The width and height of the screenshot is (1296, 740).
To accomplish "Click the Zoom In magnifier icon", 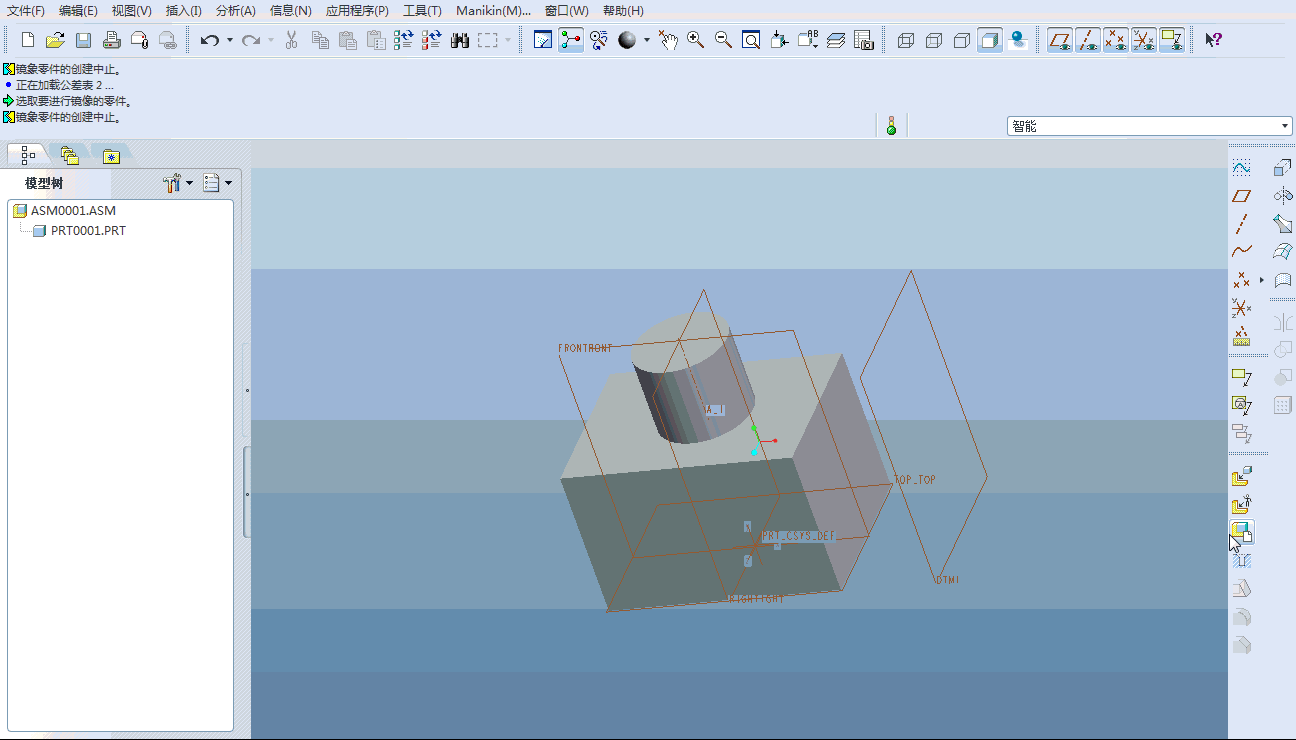I will [x=696, y=40].
